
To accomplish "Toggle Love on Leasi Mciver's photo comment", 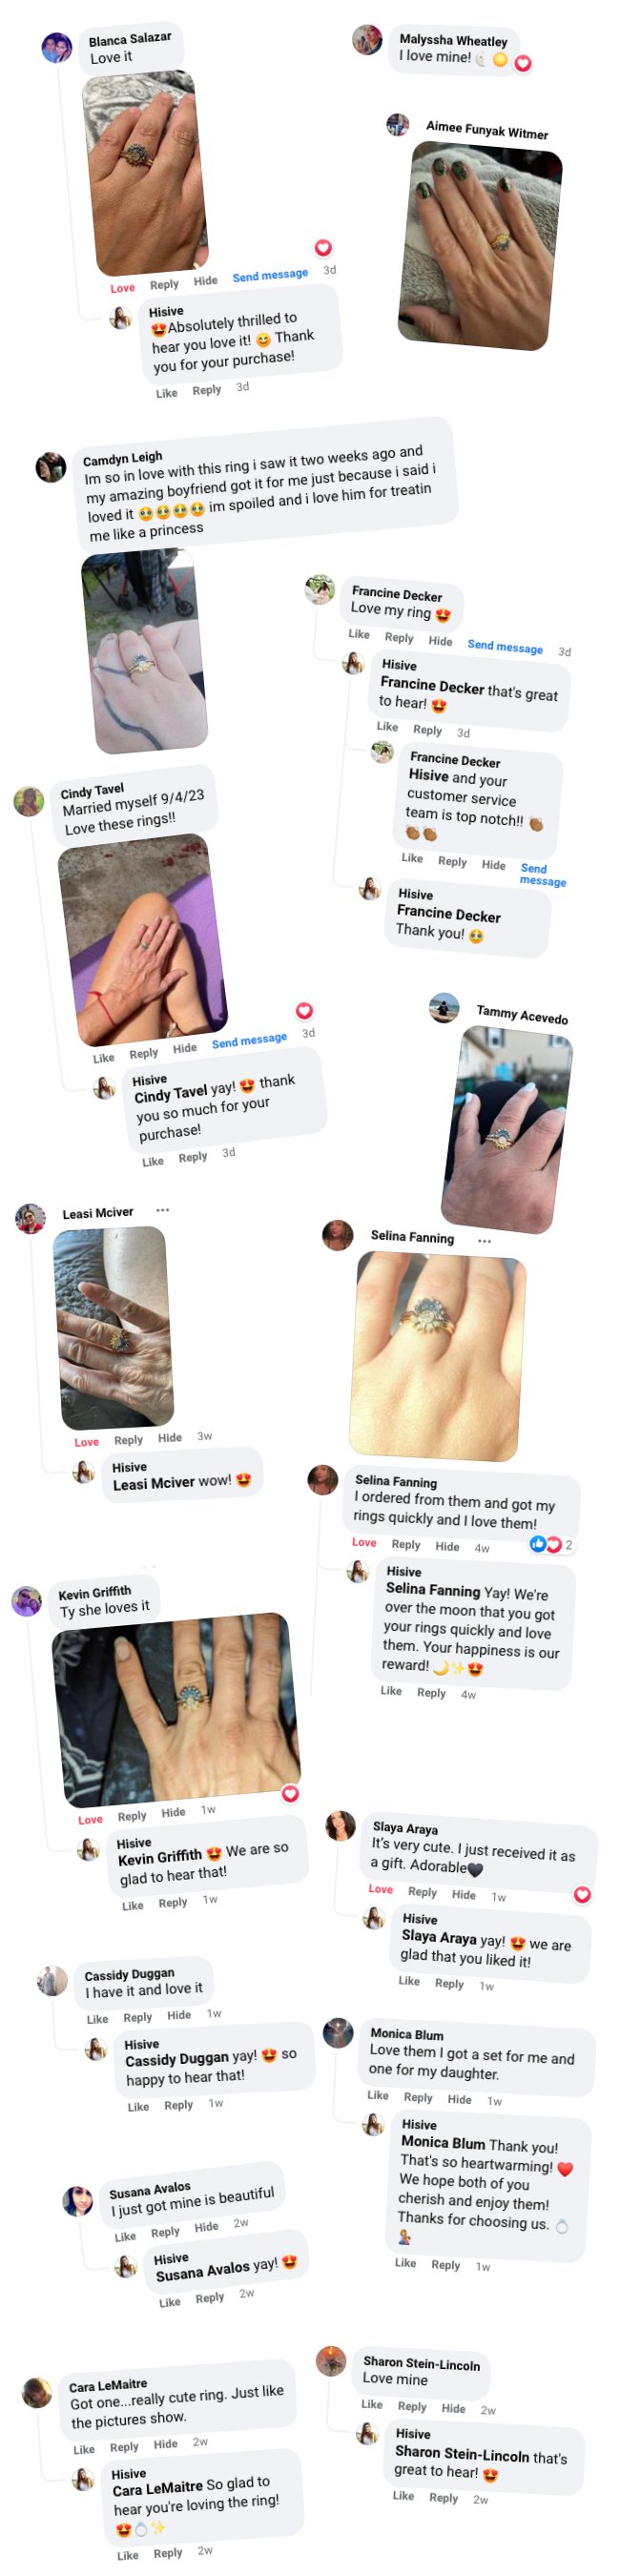I will (x=87, y=1441).
